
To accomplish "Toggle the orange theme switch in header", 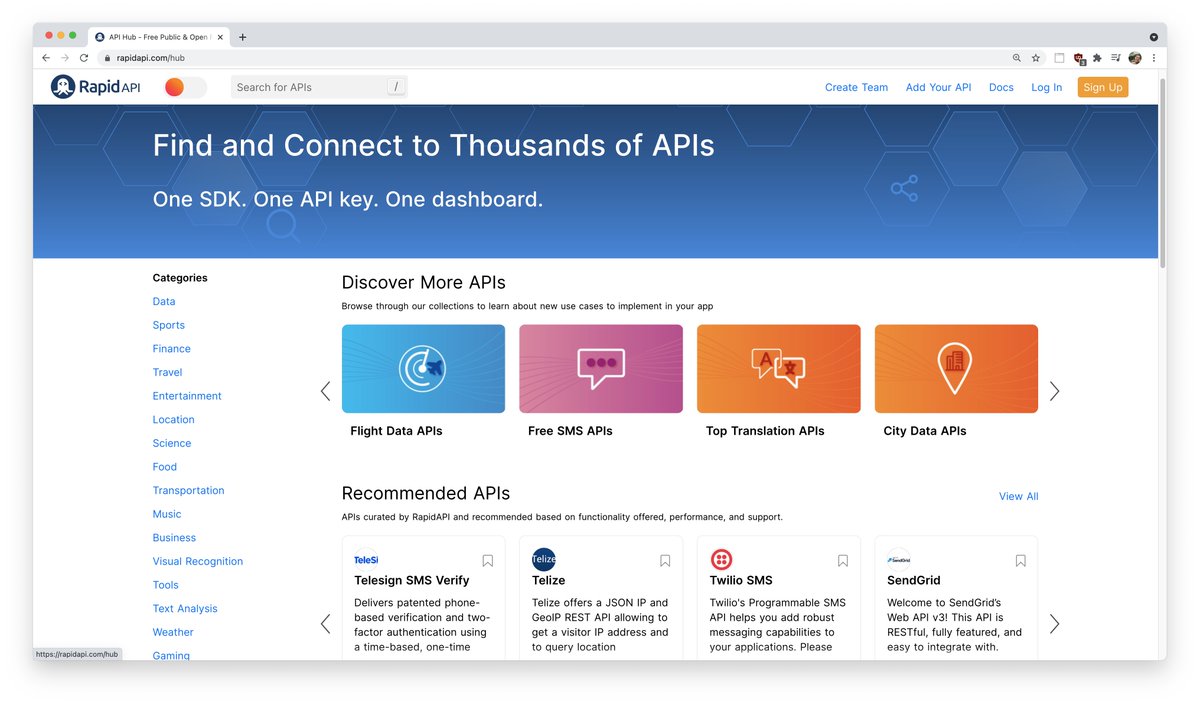I will [185, 87].
